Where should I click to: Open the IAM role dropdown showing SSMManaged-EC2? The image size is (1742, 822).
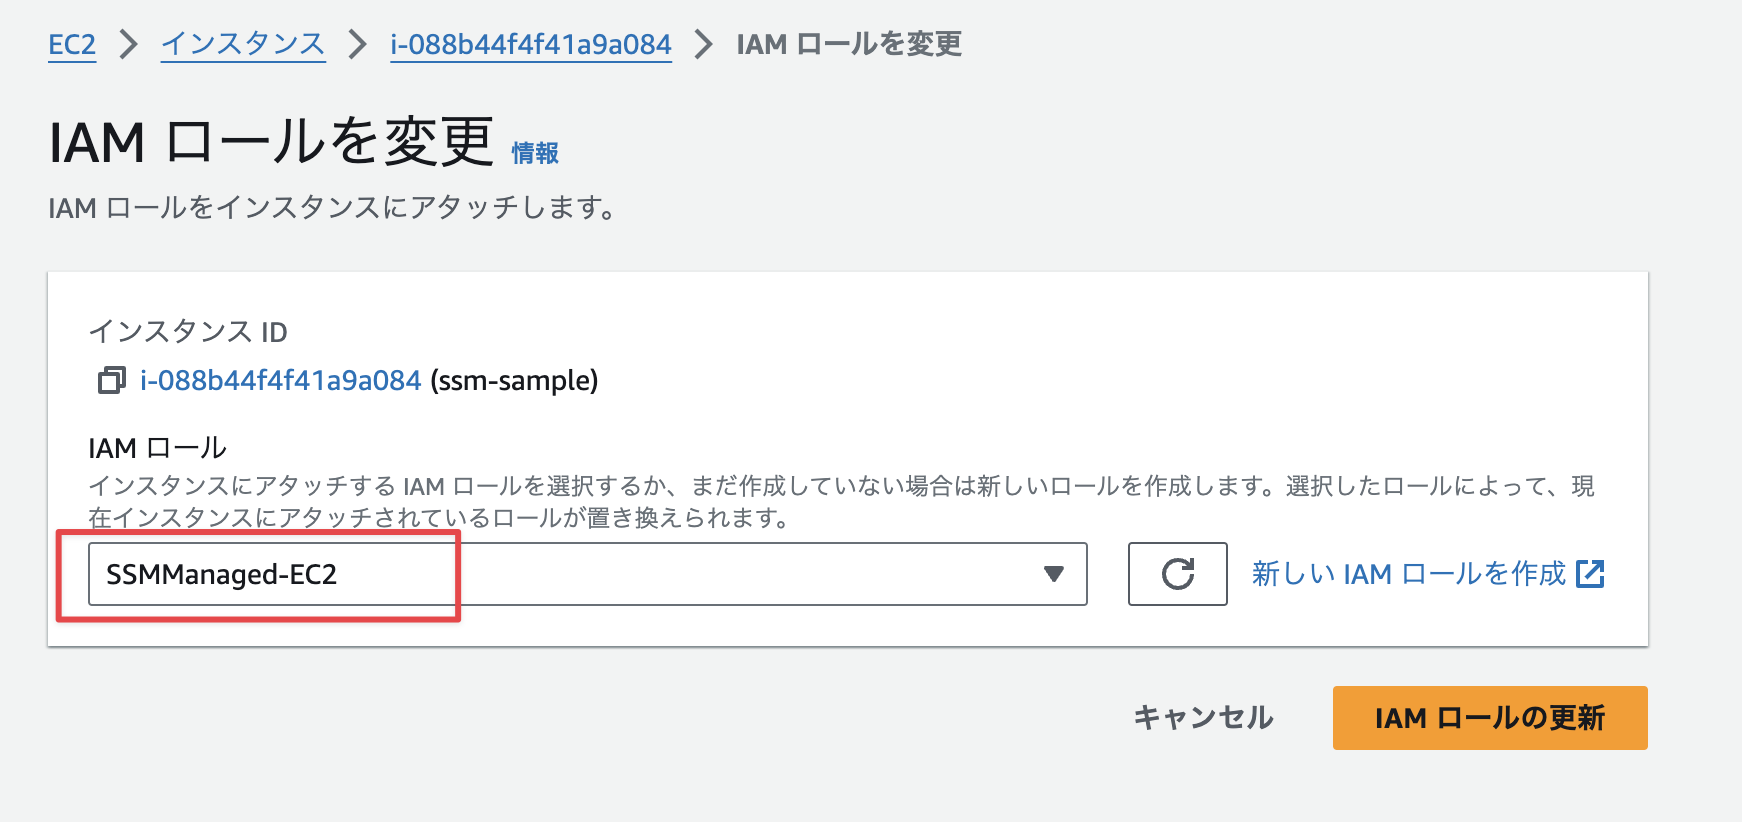pyautogui.click(x=1052, y=575)
